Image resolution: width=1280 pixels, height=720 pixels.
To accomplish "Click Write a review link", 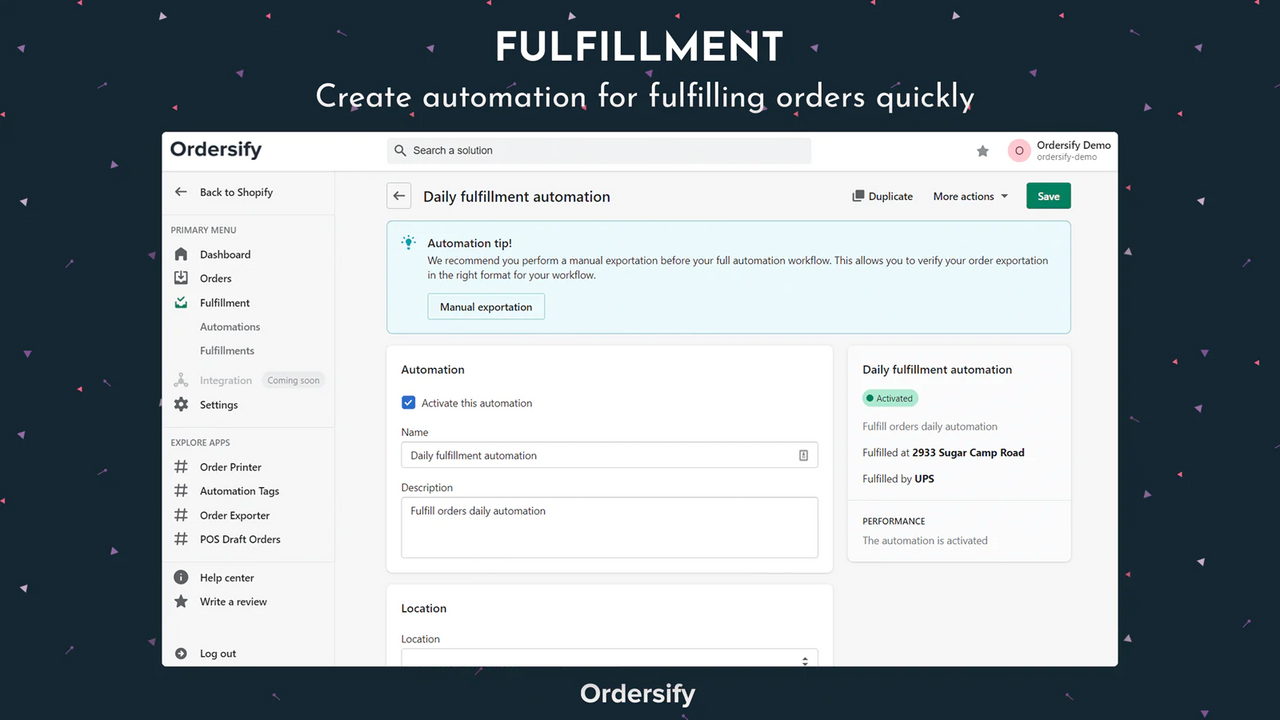I will (x=233, y=601).
